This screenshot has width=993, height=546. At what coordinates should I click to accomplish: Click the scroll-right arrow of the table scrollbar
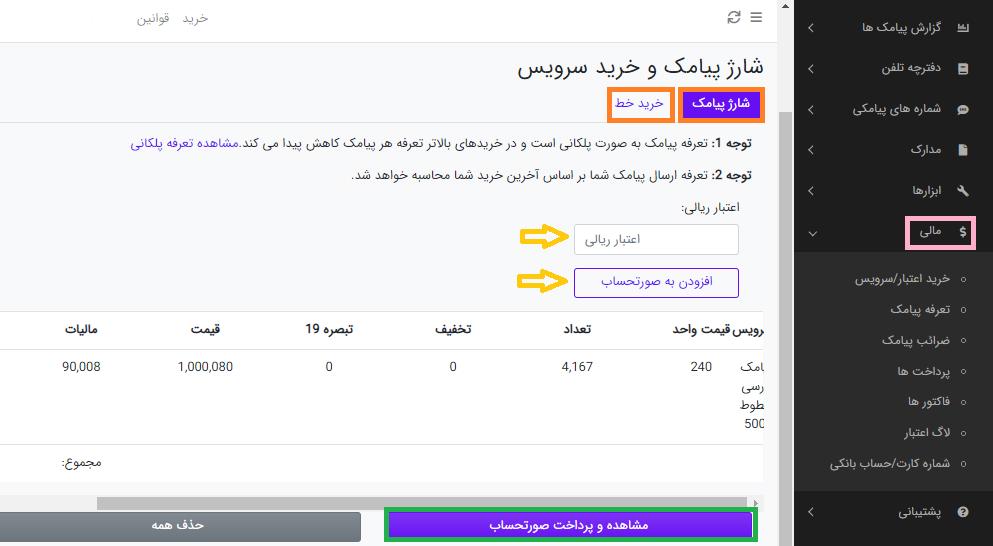point(755,504)
